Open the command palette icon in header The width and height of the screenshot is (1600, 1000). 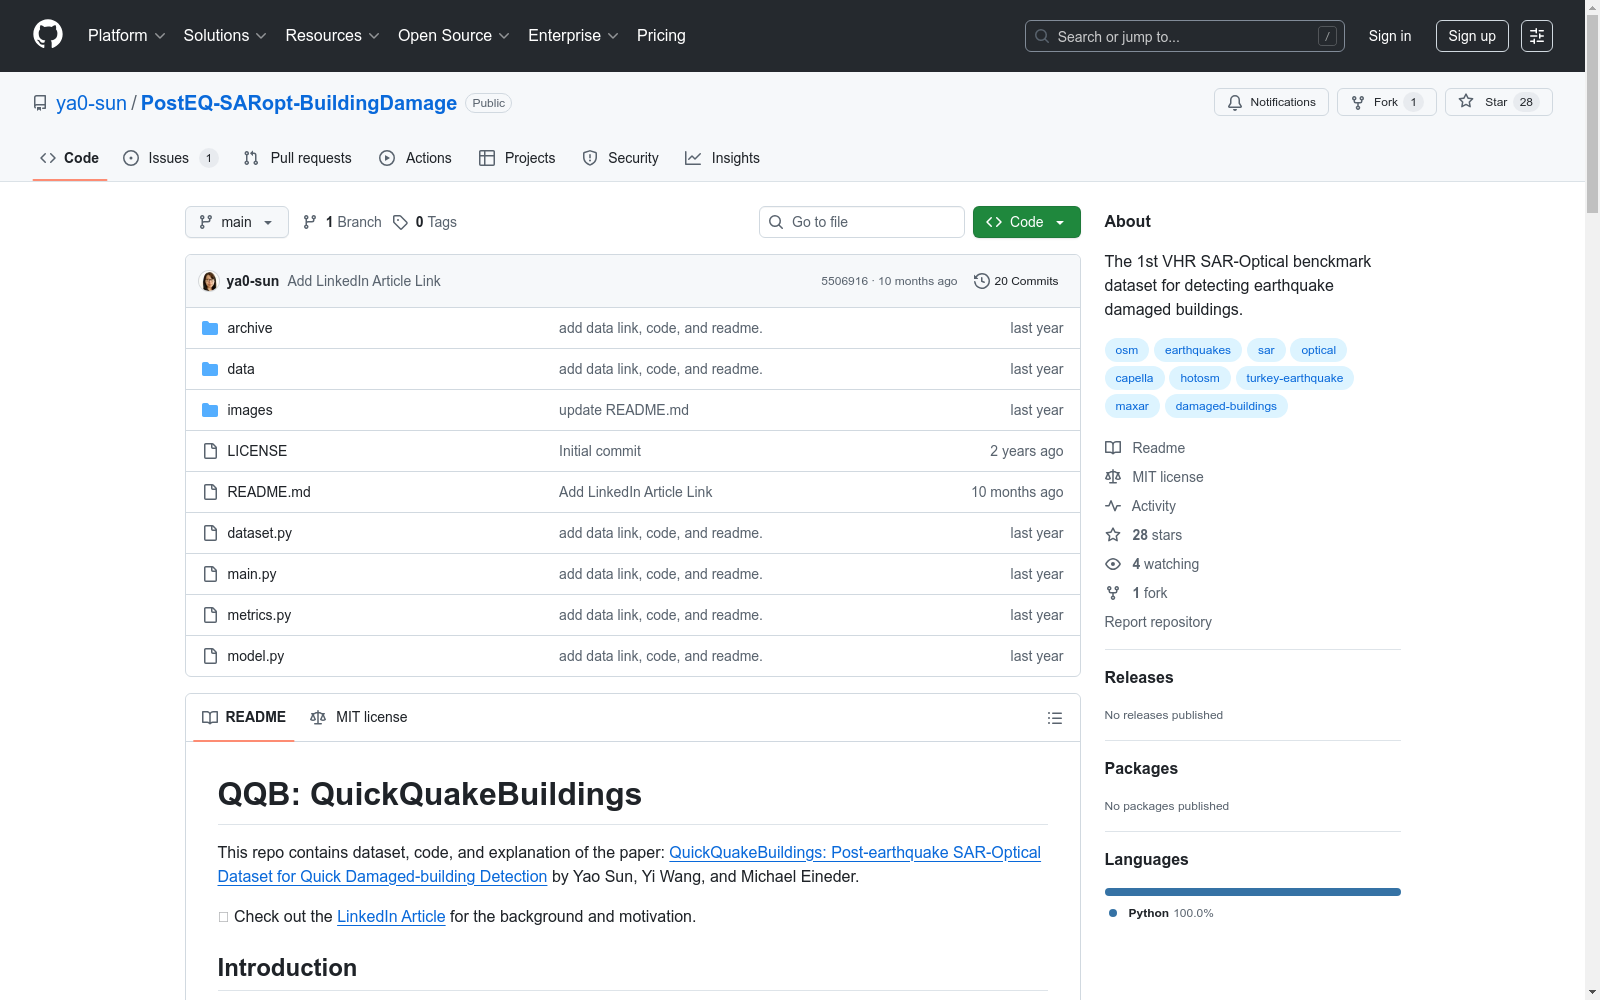coord(1537,36)
